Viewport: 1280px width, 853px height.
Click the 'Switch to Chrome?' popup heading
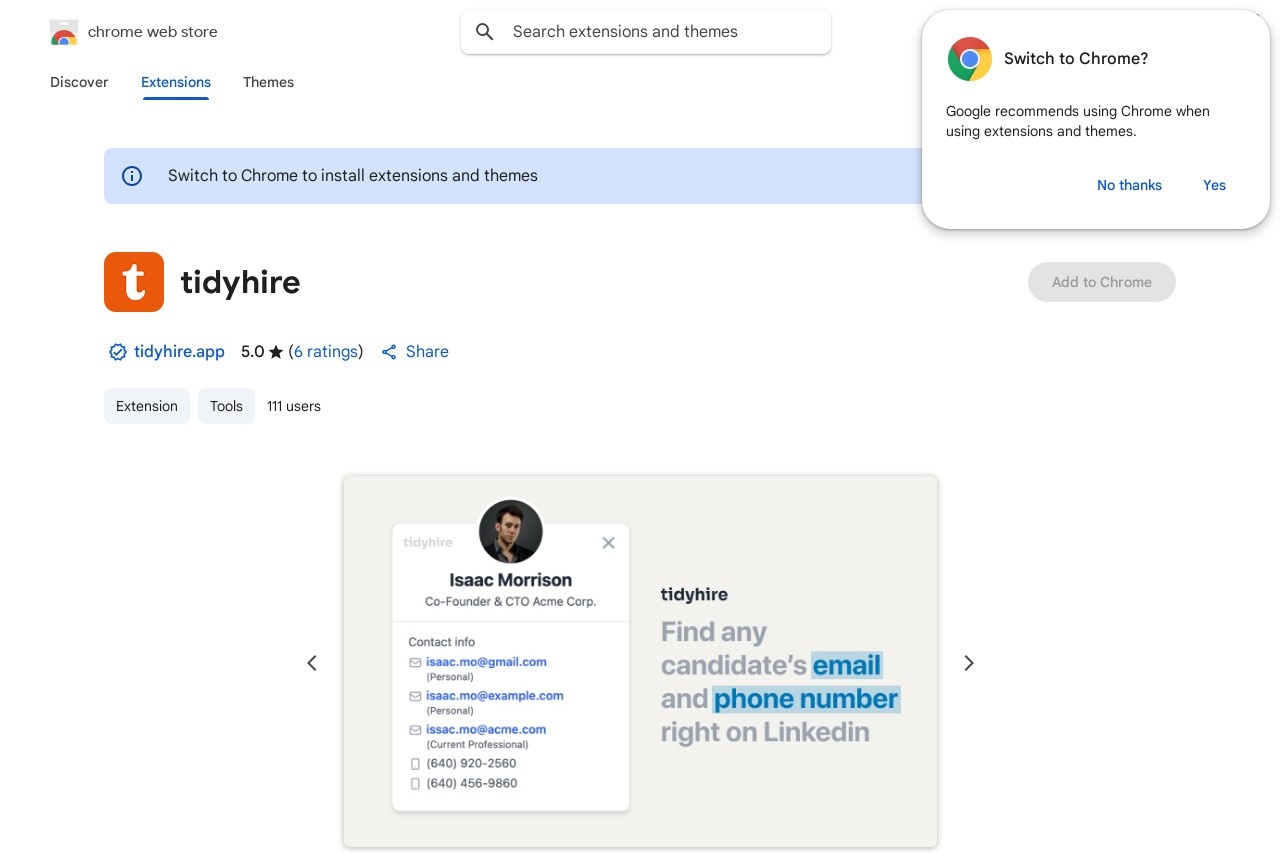pyautogui.click(x=1076, y=59)
